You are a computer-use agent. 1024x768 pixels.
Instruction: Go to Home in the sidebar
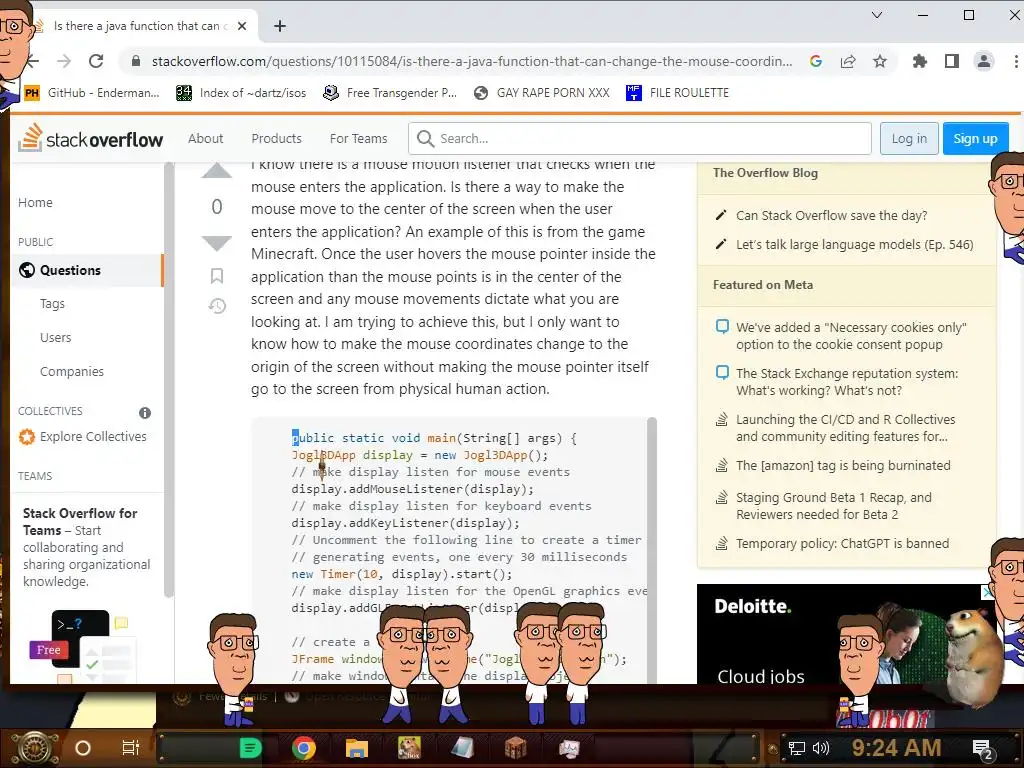coord(35,202)
